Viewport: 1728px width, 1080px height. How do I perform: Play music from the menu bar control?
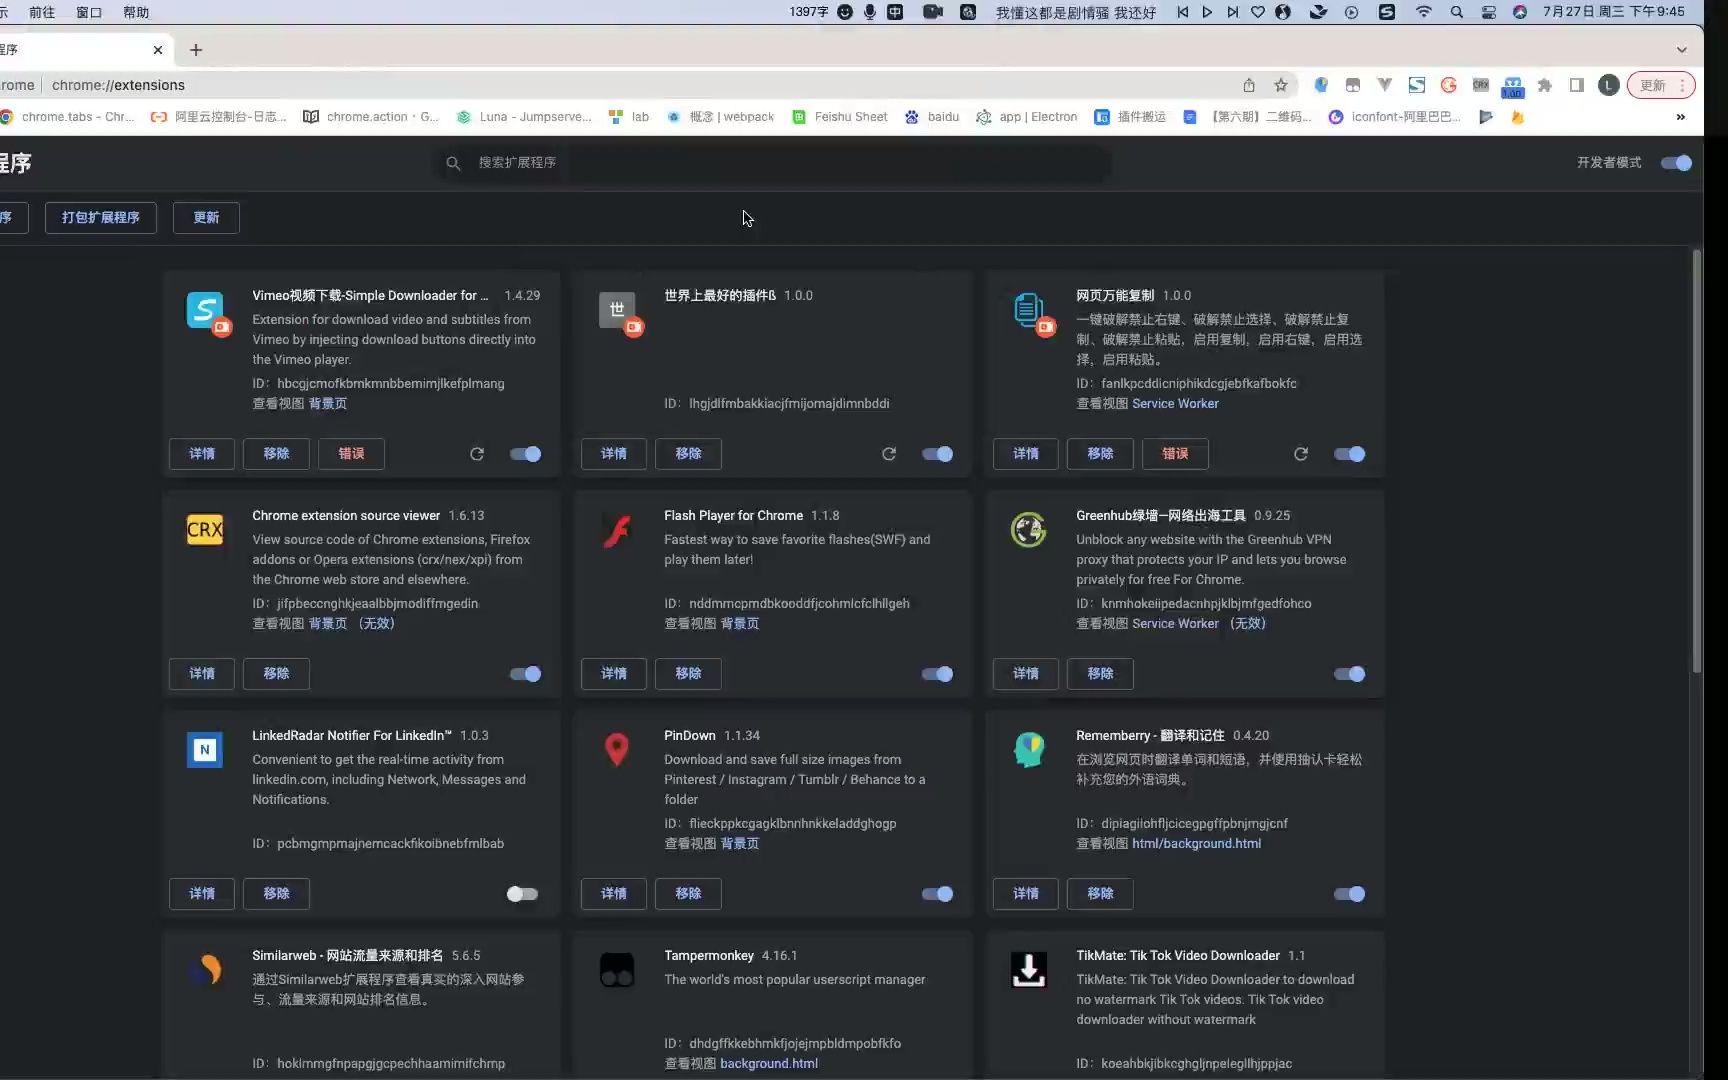pos(1207,12)
